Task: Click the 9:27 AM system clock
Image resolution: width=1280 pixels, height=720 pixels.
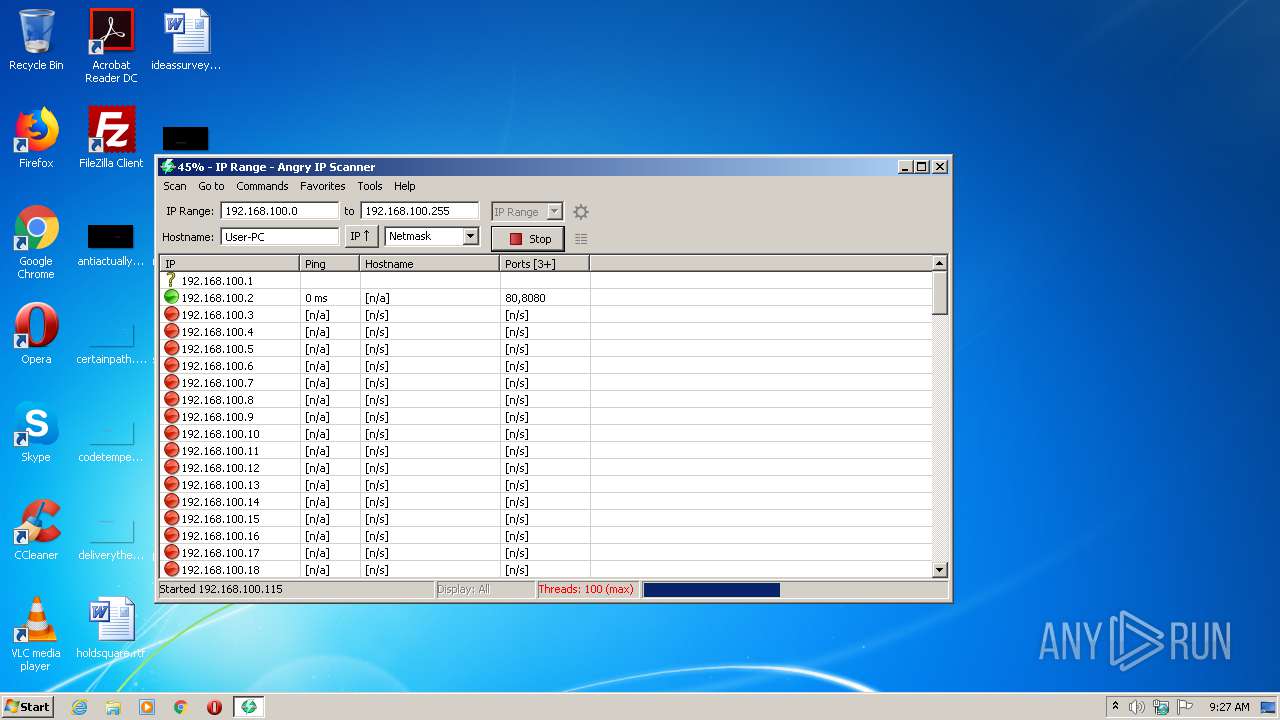Action: point(1229,707)
